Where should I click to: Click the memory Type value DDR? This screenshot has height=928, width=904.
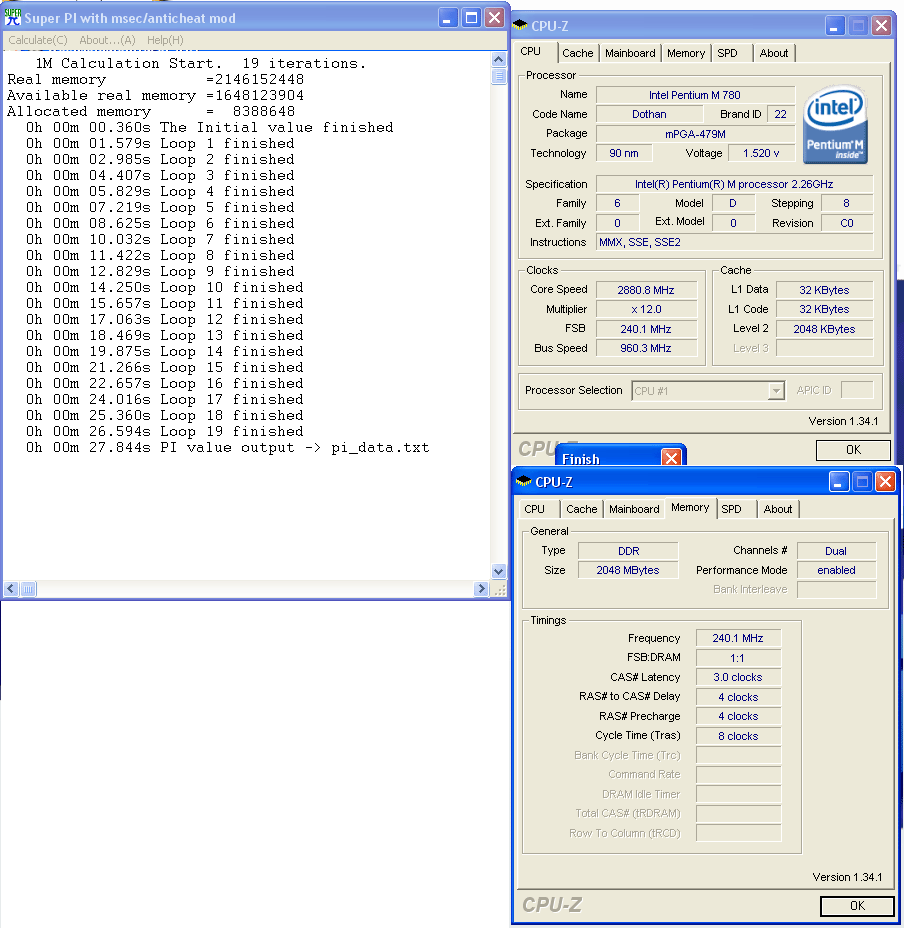point(628,551)
